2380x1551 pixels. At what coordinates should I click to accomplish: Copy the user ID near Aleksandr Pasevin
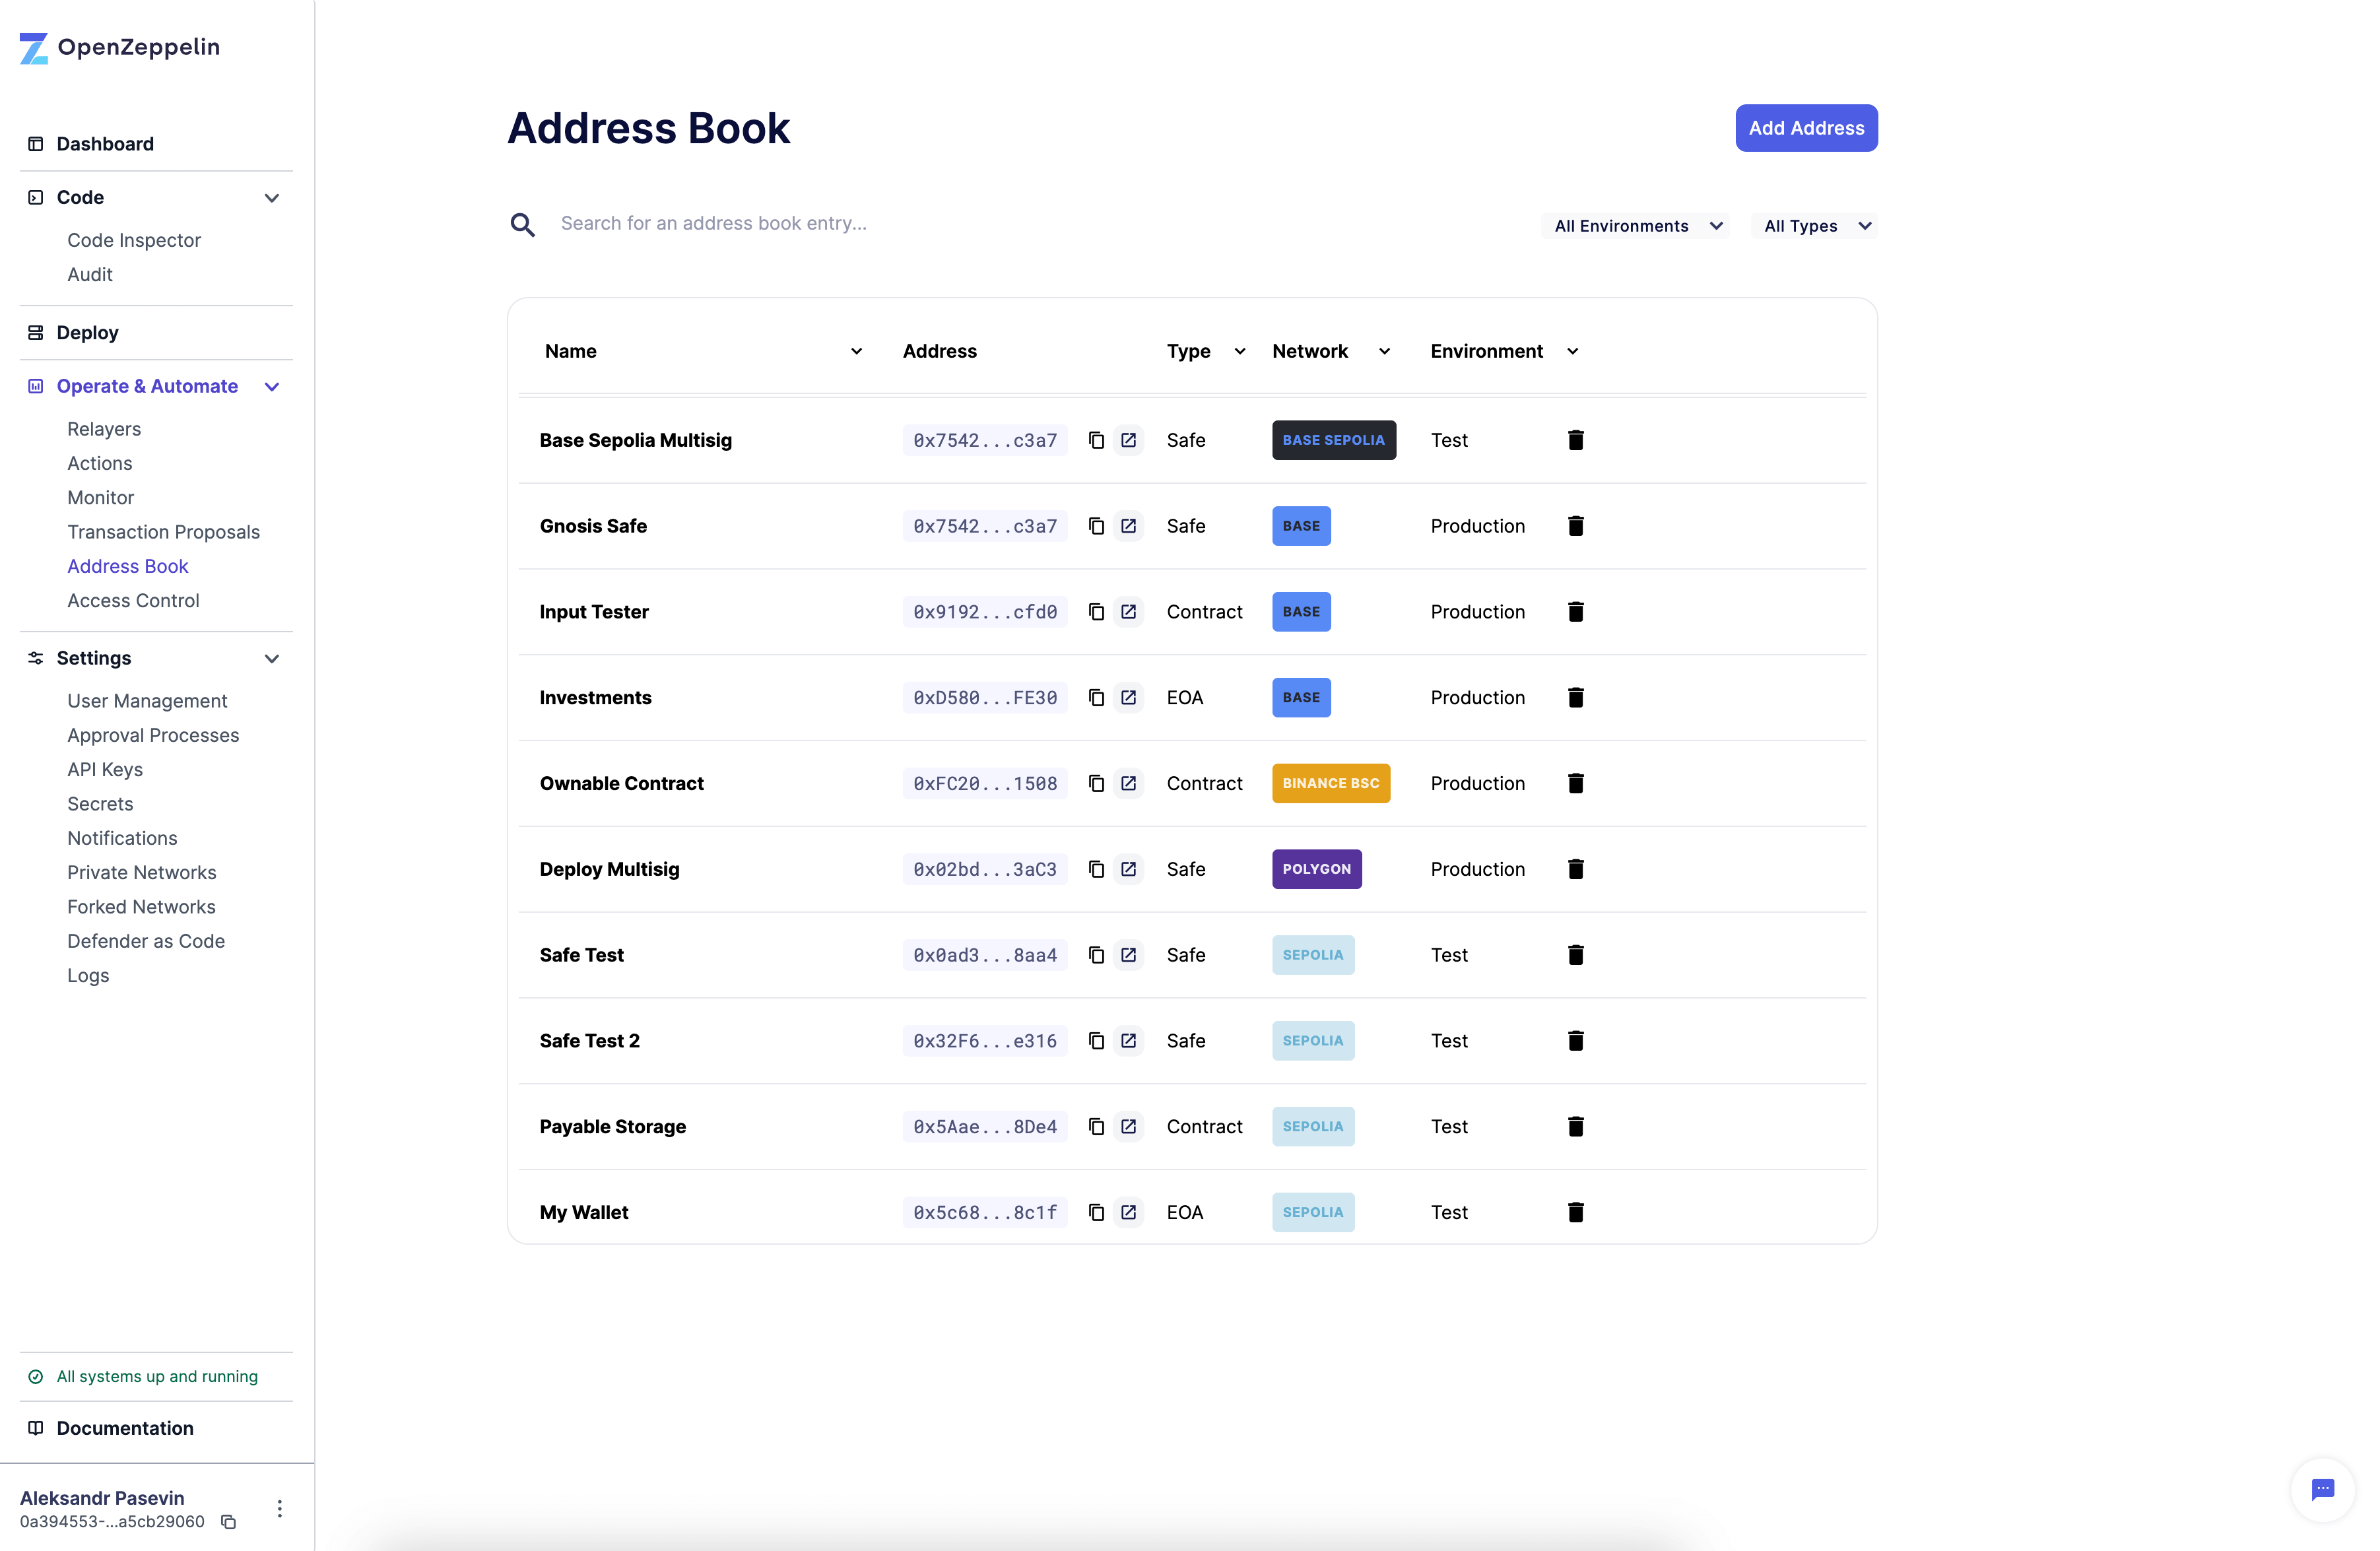[228, 1522]
